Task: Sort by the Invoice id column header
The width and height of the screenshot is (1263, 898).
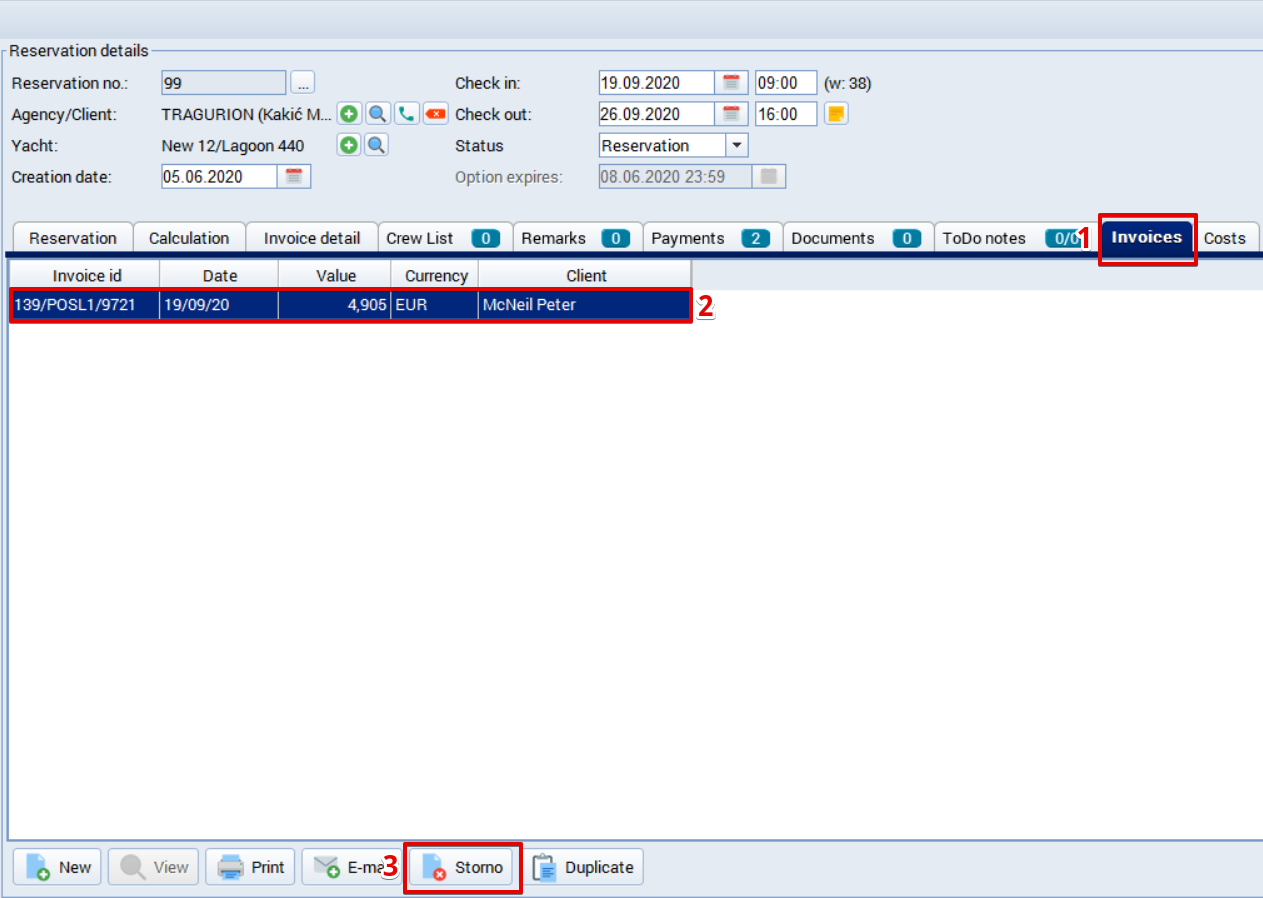Action: pyautogui.click(x=86, y=275)
